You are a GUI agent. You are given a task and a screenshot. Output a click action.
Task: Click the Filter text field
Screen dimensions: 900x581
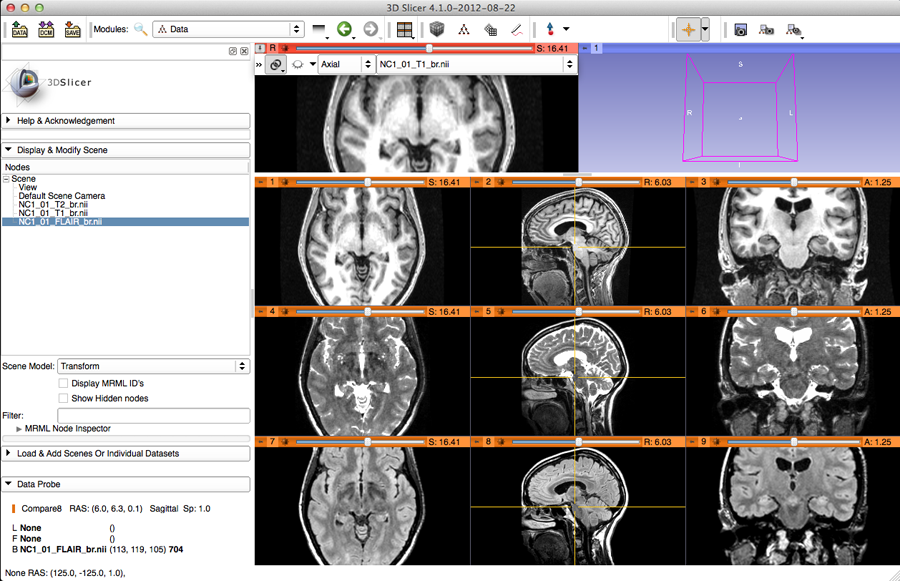[153, 415]
